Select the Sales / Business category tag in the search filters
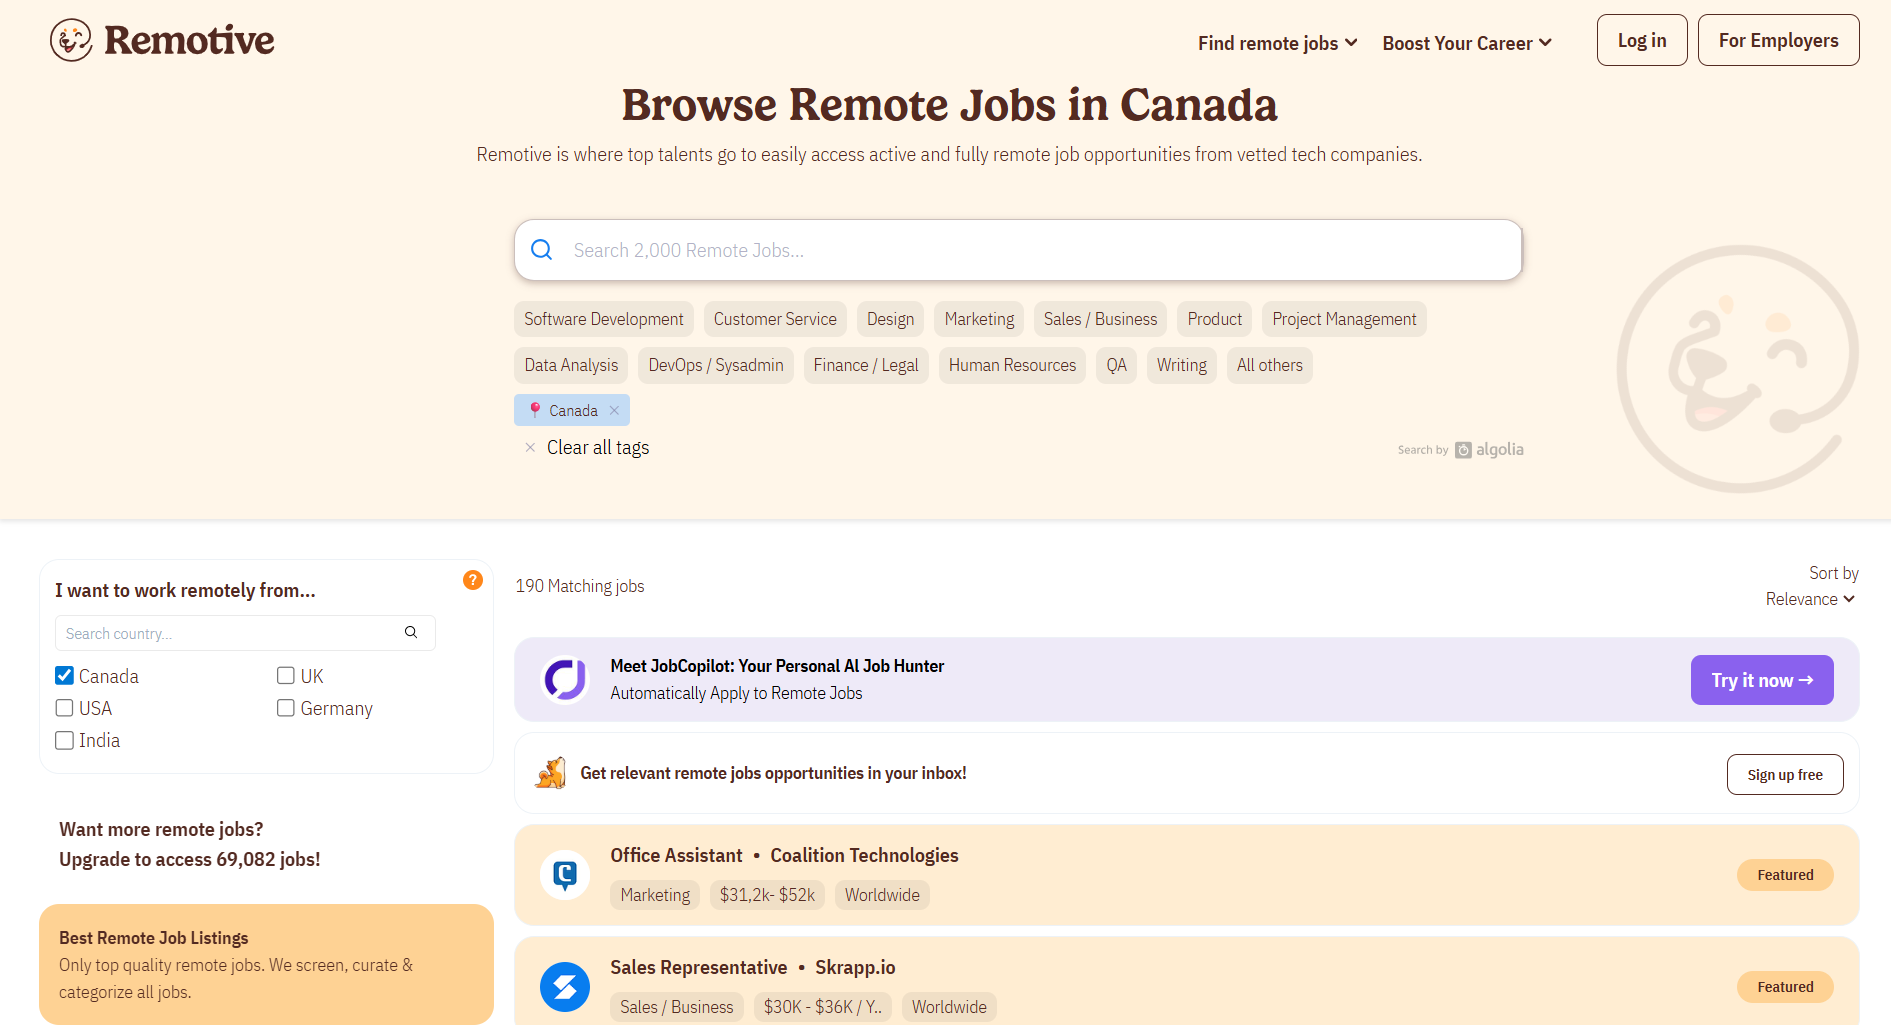1891x1025 pixels. [1100, 319]
